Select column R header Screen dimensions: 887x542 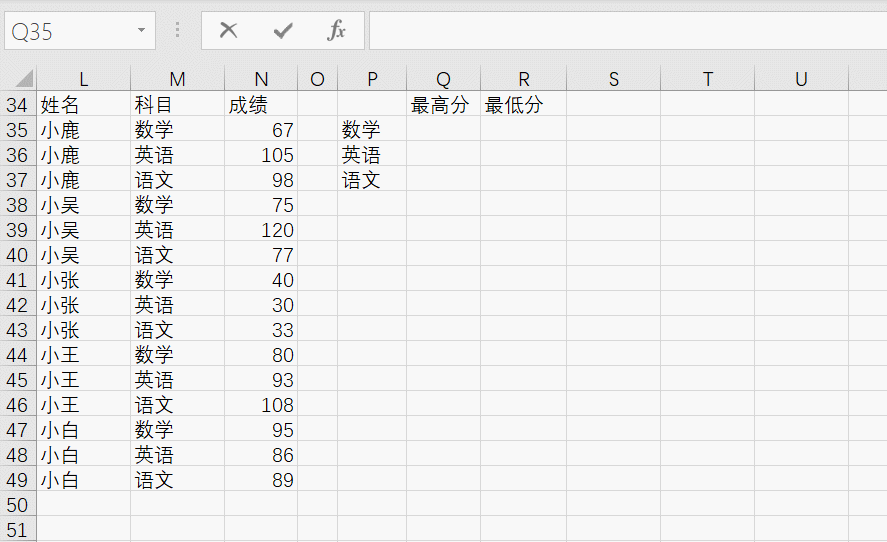524,79
